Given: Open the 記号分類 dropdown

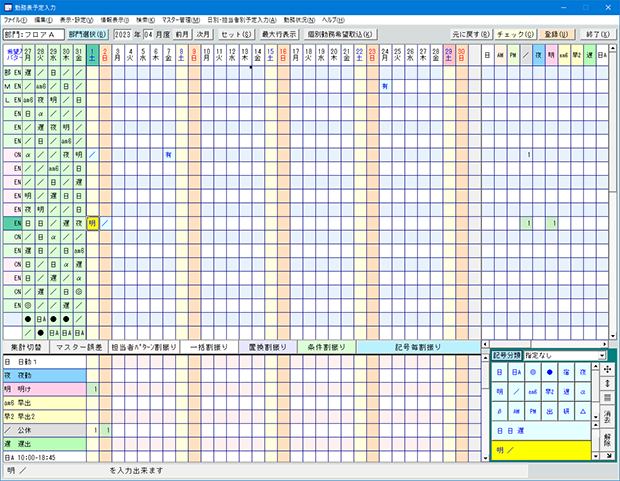Looking at the screenshot, I should point(564,355).
